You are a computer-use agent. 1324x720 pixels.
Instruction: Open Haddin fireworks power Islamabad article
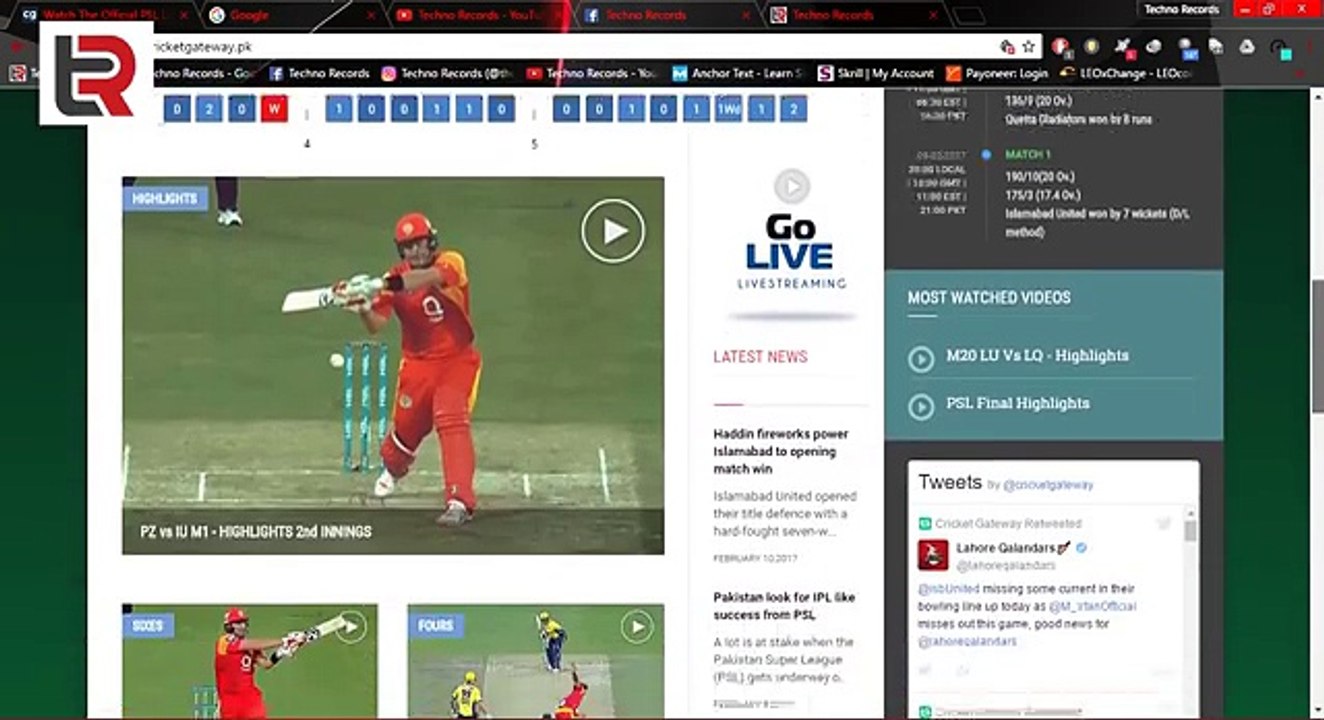781,451
